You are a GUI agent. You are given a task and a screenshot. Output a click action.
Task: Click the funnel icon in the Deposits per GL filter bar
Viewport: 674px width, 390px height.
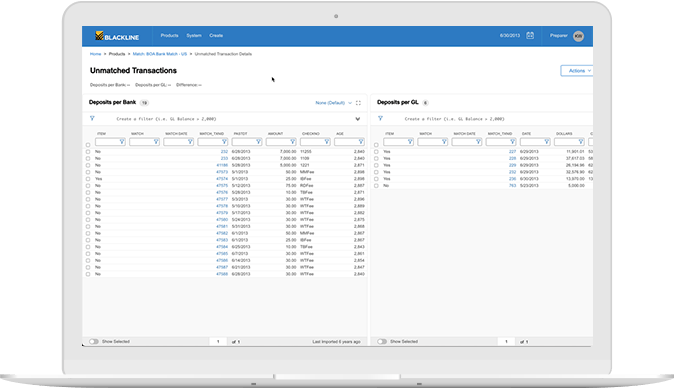380,118
